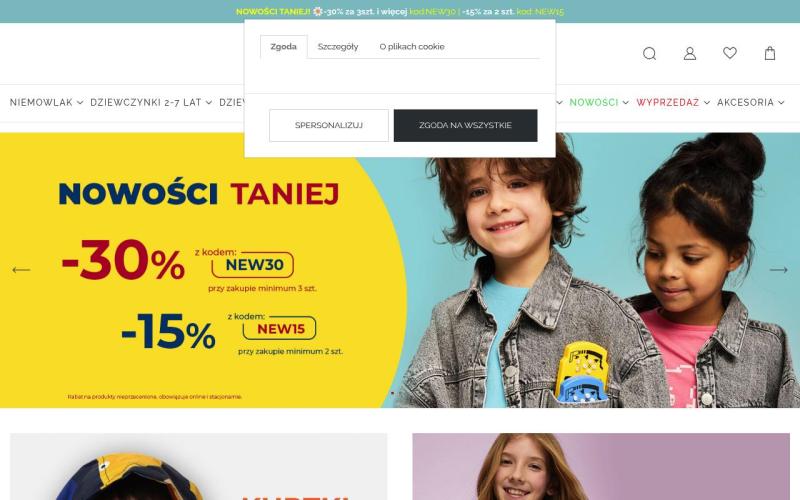The height and width of the screenshot is (500, 800).
Task: Expand the WYPRZEDAŻ menu dropdown
Action: pos(673,103)
